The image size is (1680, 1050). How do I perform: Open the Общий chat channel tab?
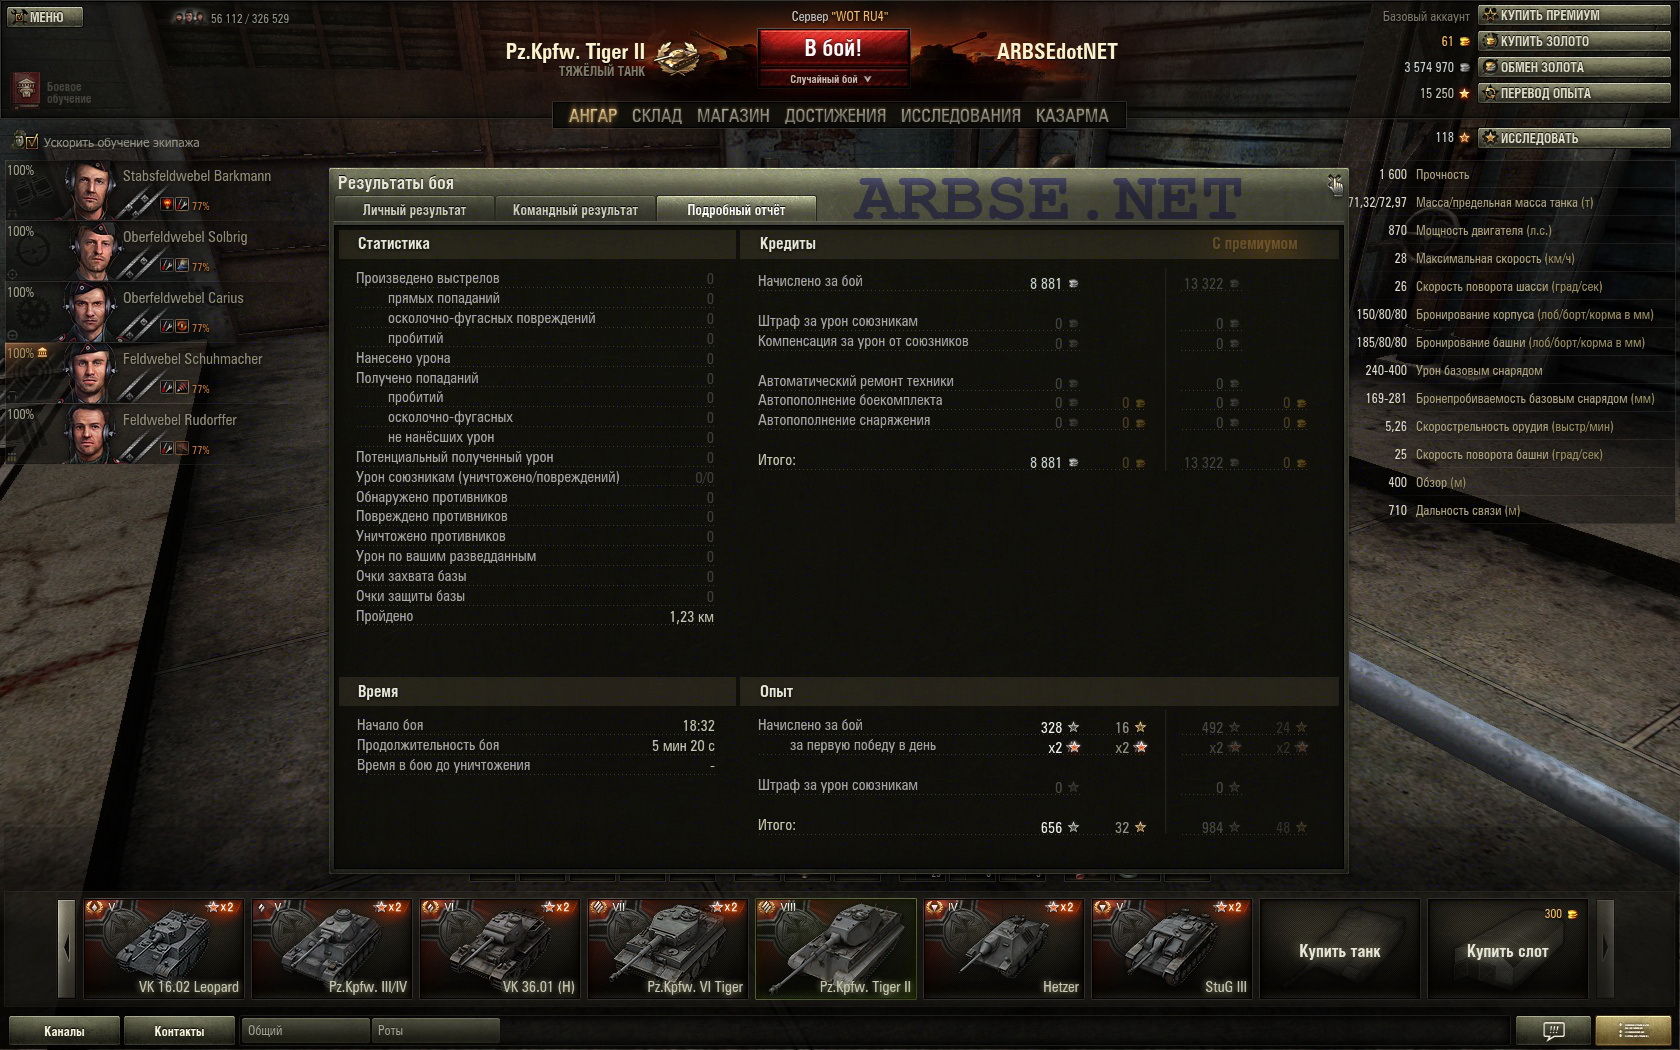coord(304,1031)
